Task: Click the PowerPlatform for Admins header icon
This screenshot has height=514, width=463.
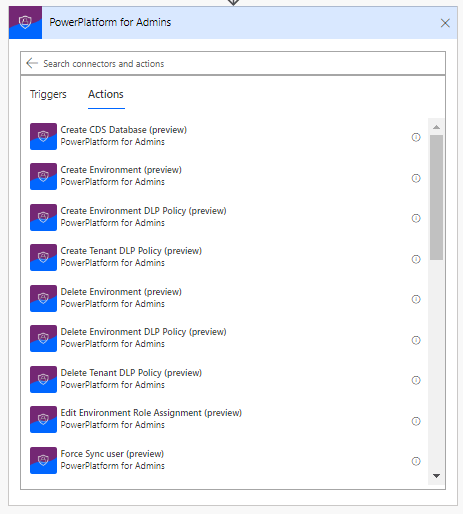Action: [x=25, y=23]
